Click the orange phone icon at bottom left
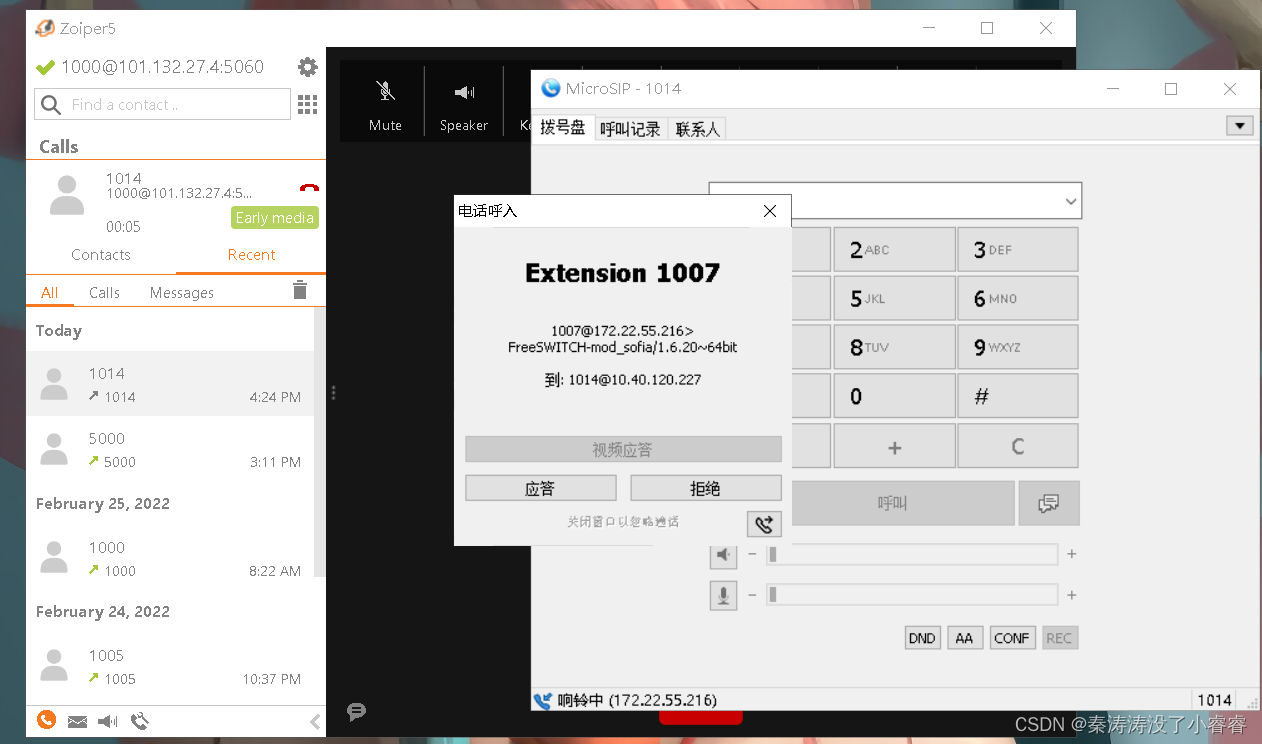Screen dimensions: 1262x744 click(x=46, y=720)
